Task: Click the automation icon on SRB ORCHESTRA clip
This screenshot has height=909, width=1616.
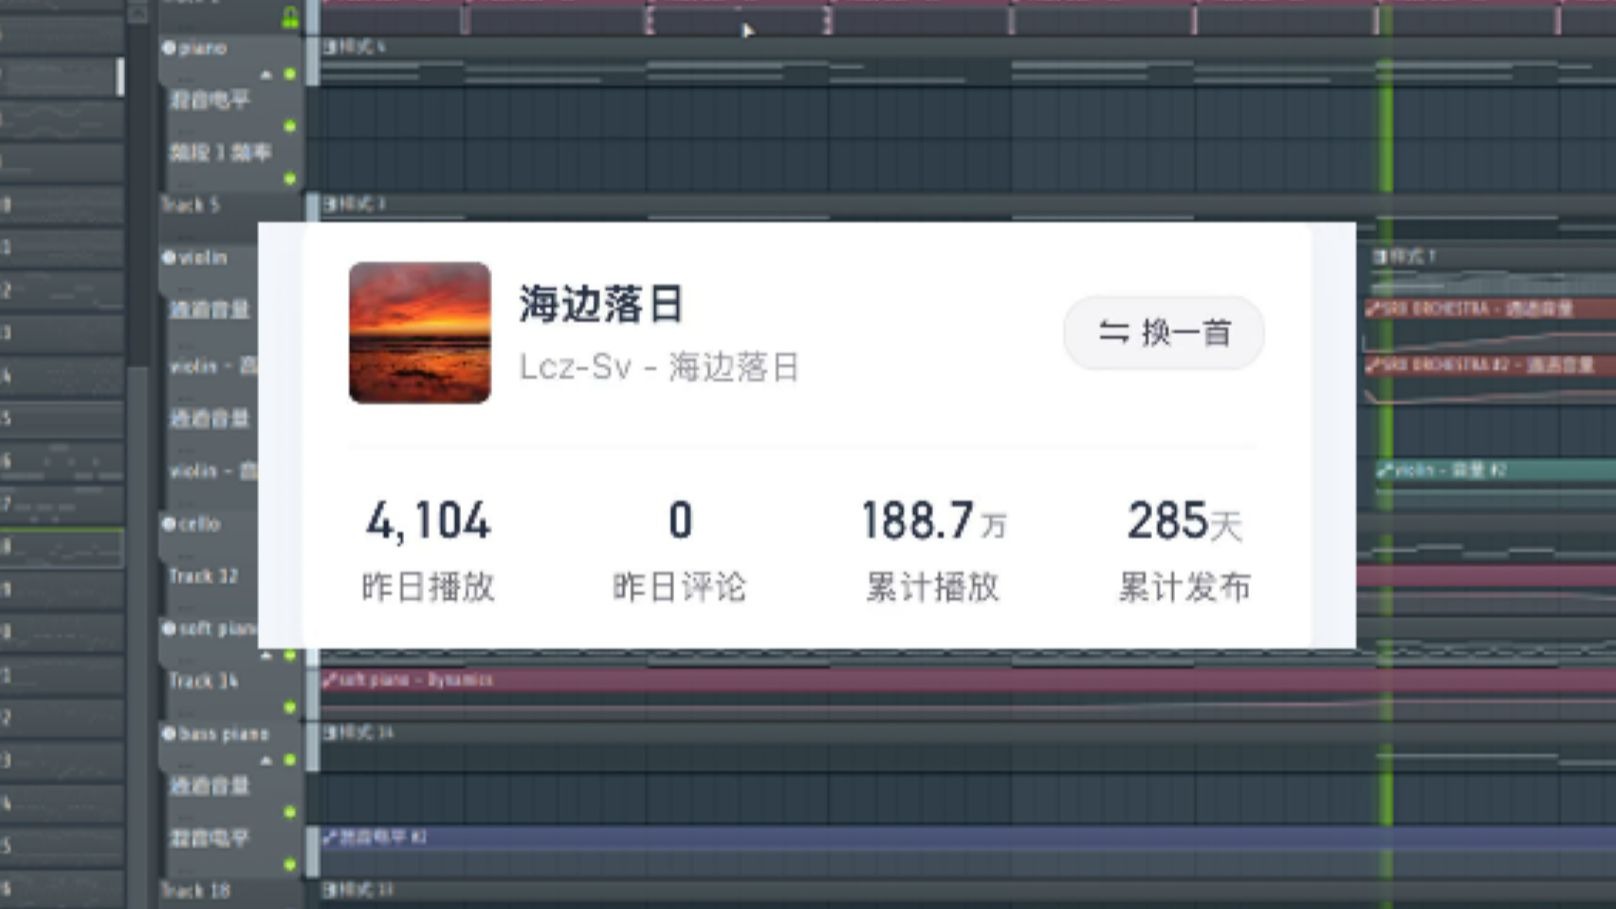Action: (x=1372, y=310)
